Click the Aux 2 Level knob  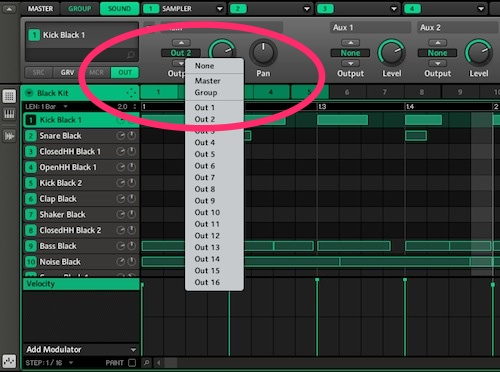tap(479, 53)
